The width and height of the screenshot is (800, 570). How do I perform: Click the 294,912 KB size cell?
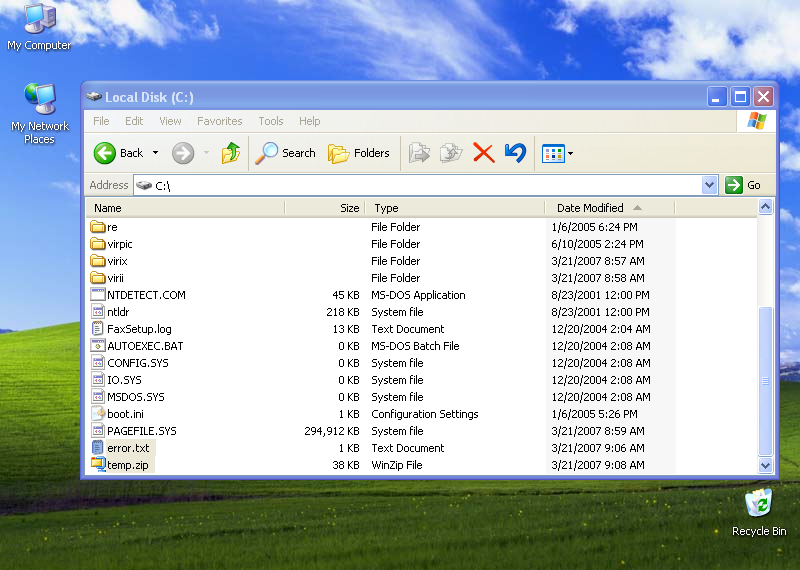332,431
